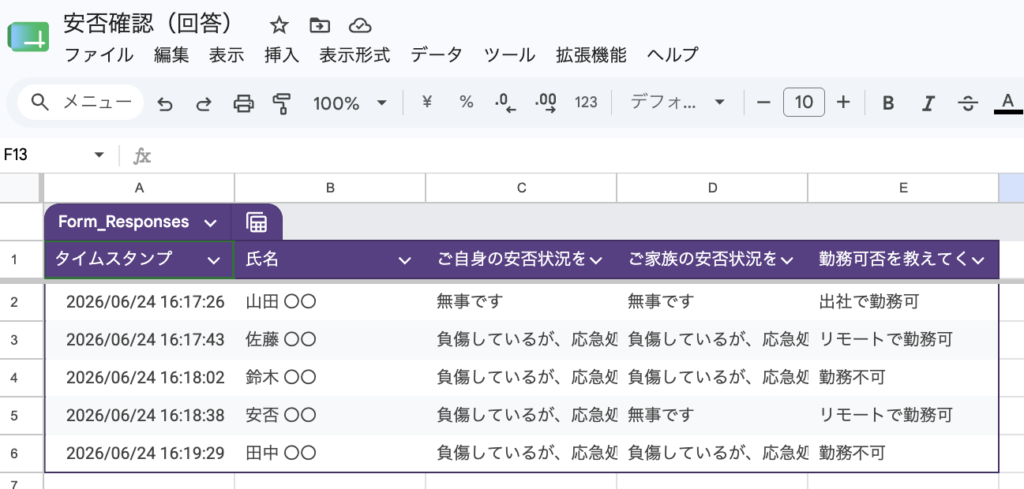Toggle bold formatting
This screenshot has width=1024, height=489.
coord(888,103)
